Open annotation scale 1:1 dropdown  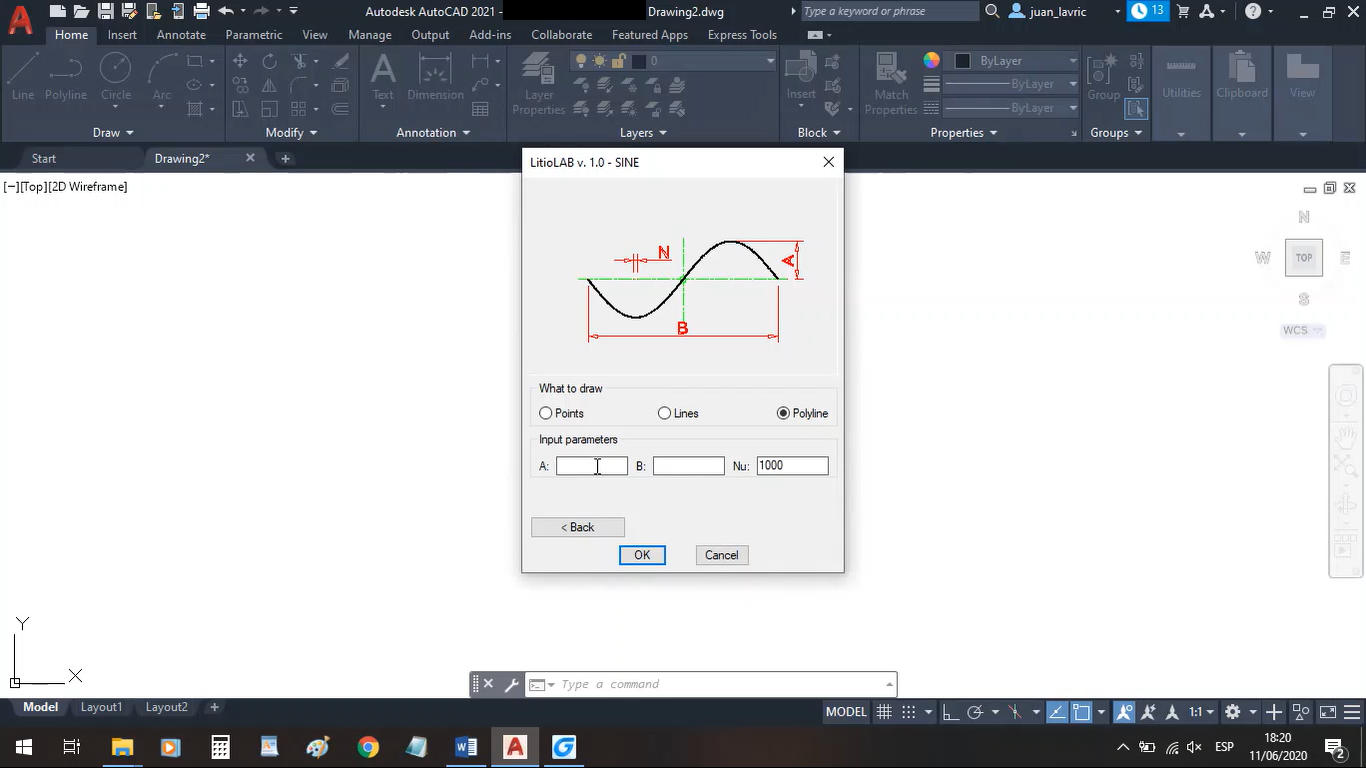tap(1200, 712)
